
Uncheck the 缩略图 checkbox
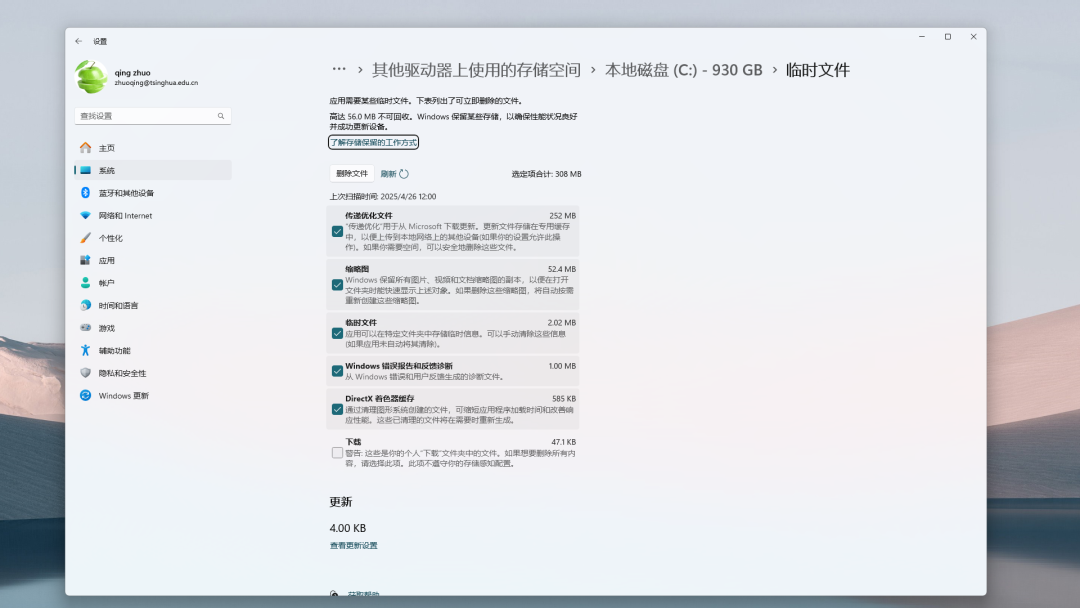338,285
